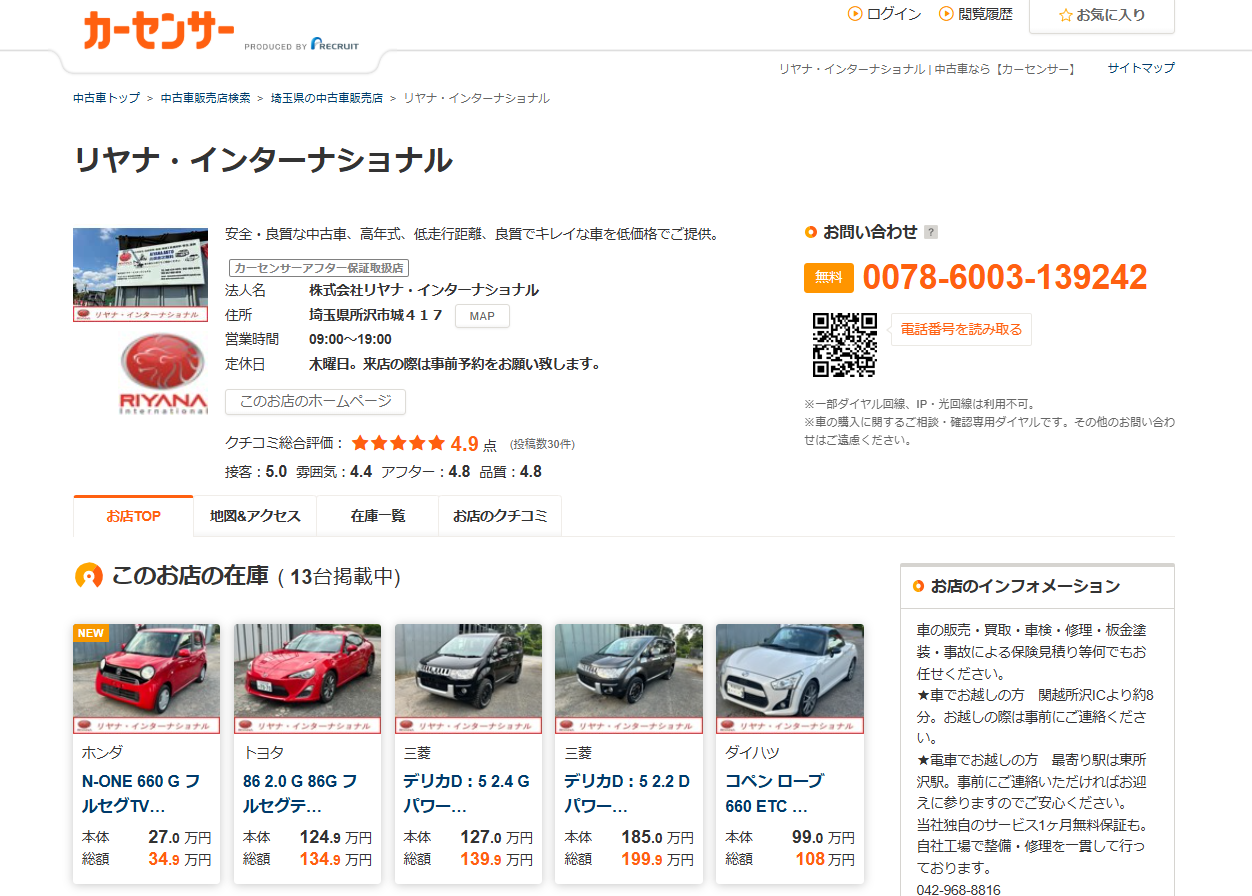Click the 投稿数30件 review count
This screenshot has height=896, width=1252.
pos(543,444)
